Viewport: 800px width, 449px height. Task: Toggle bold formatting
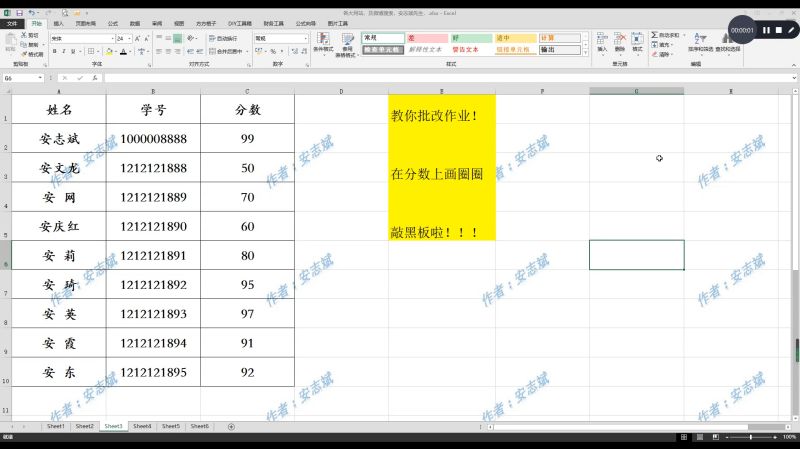coord(55,52)
